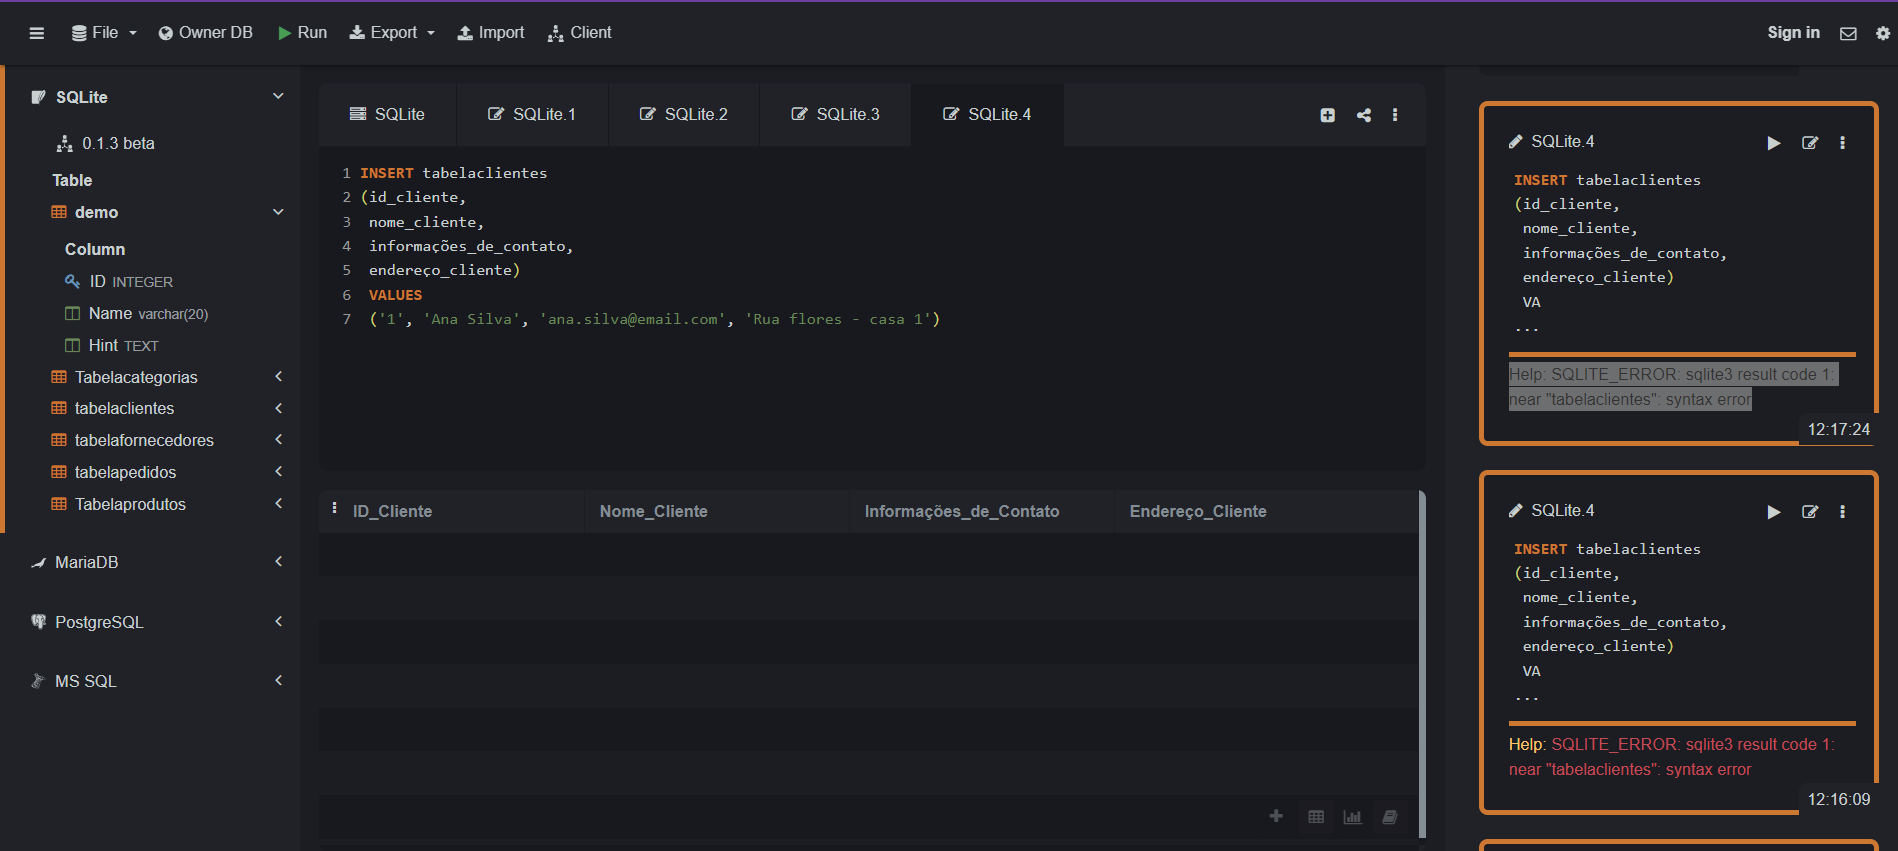
Task: Switch to the SQLite.3 tab
Action: click(x=836, y=115)
